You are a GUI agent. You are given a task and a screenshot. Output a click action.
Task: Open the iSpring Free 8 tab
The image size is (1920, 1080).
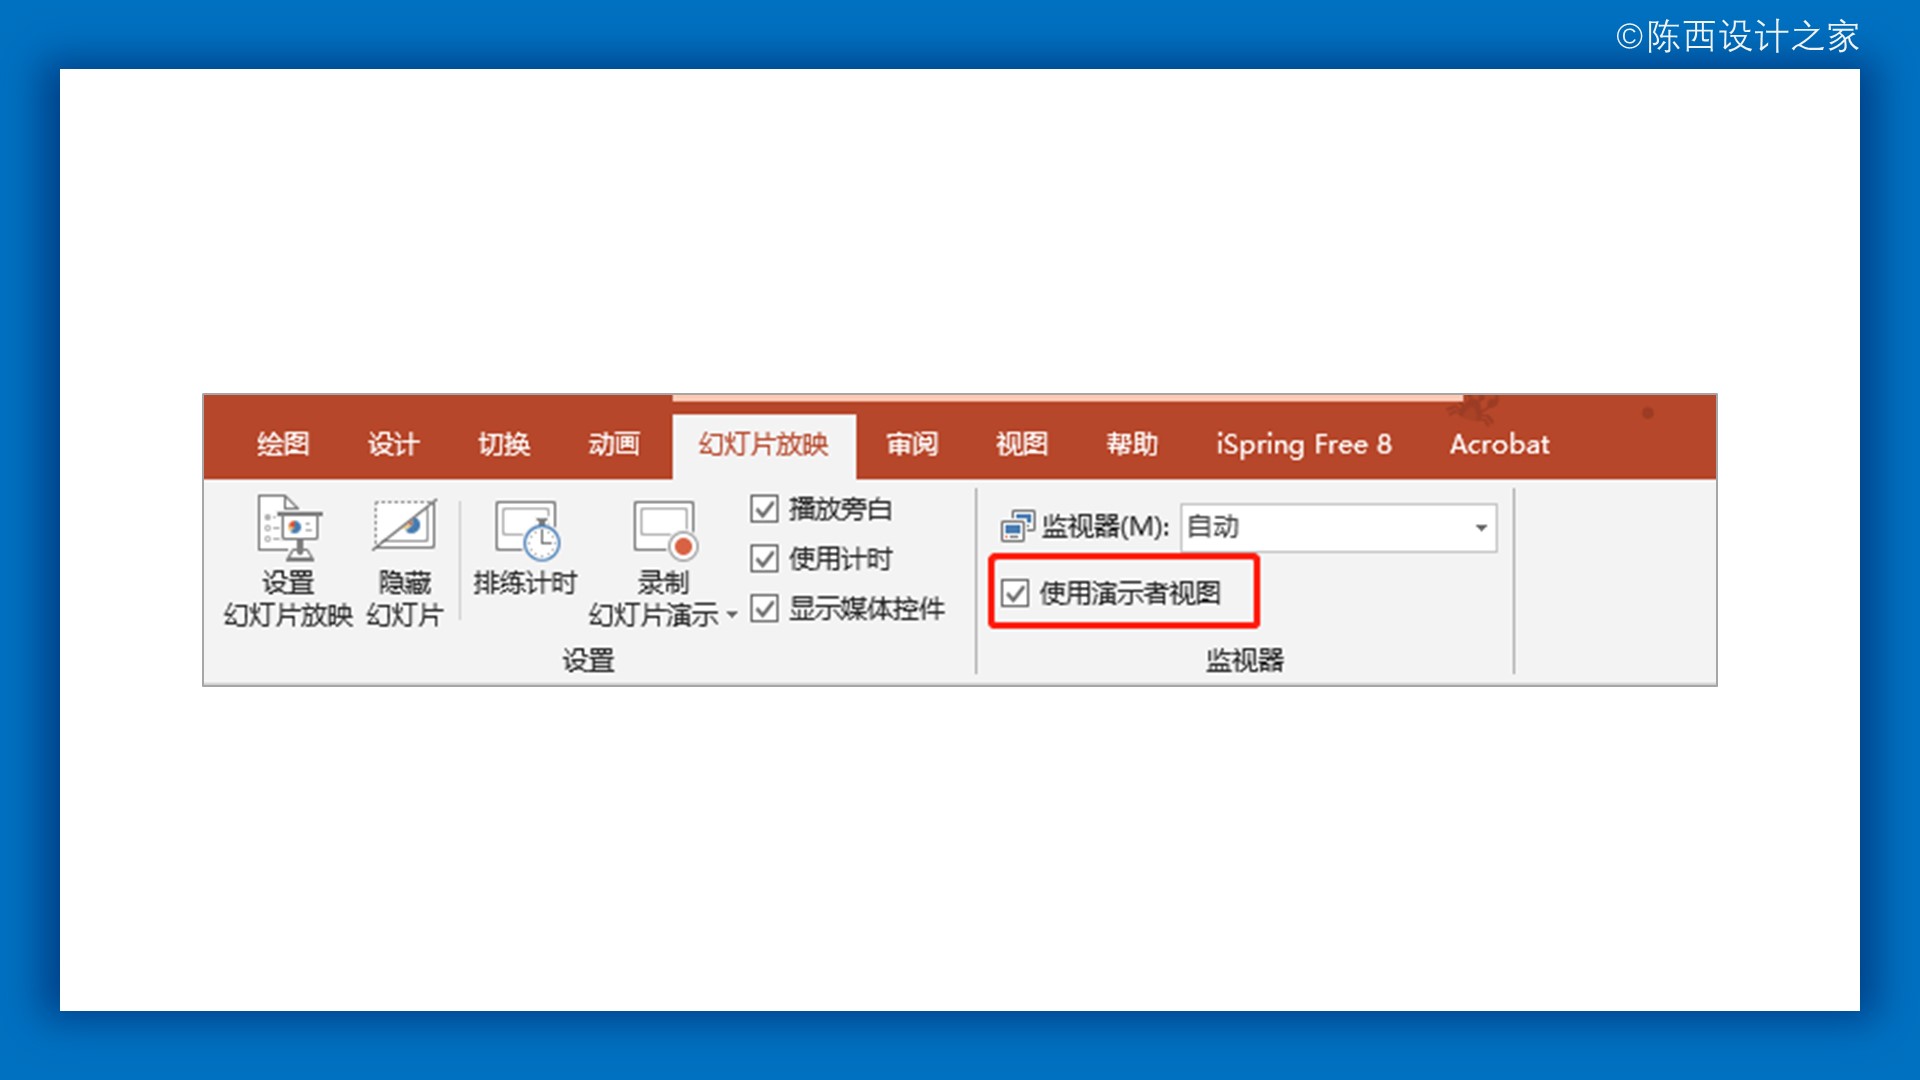(x=1304, y=444)
